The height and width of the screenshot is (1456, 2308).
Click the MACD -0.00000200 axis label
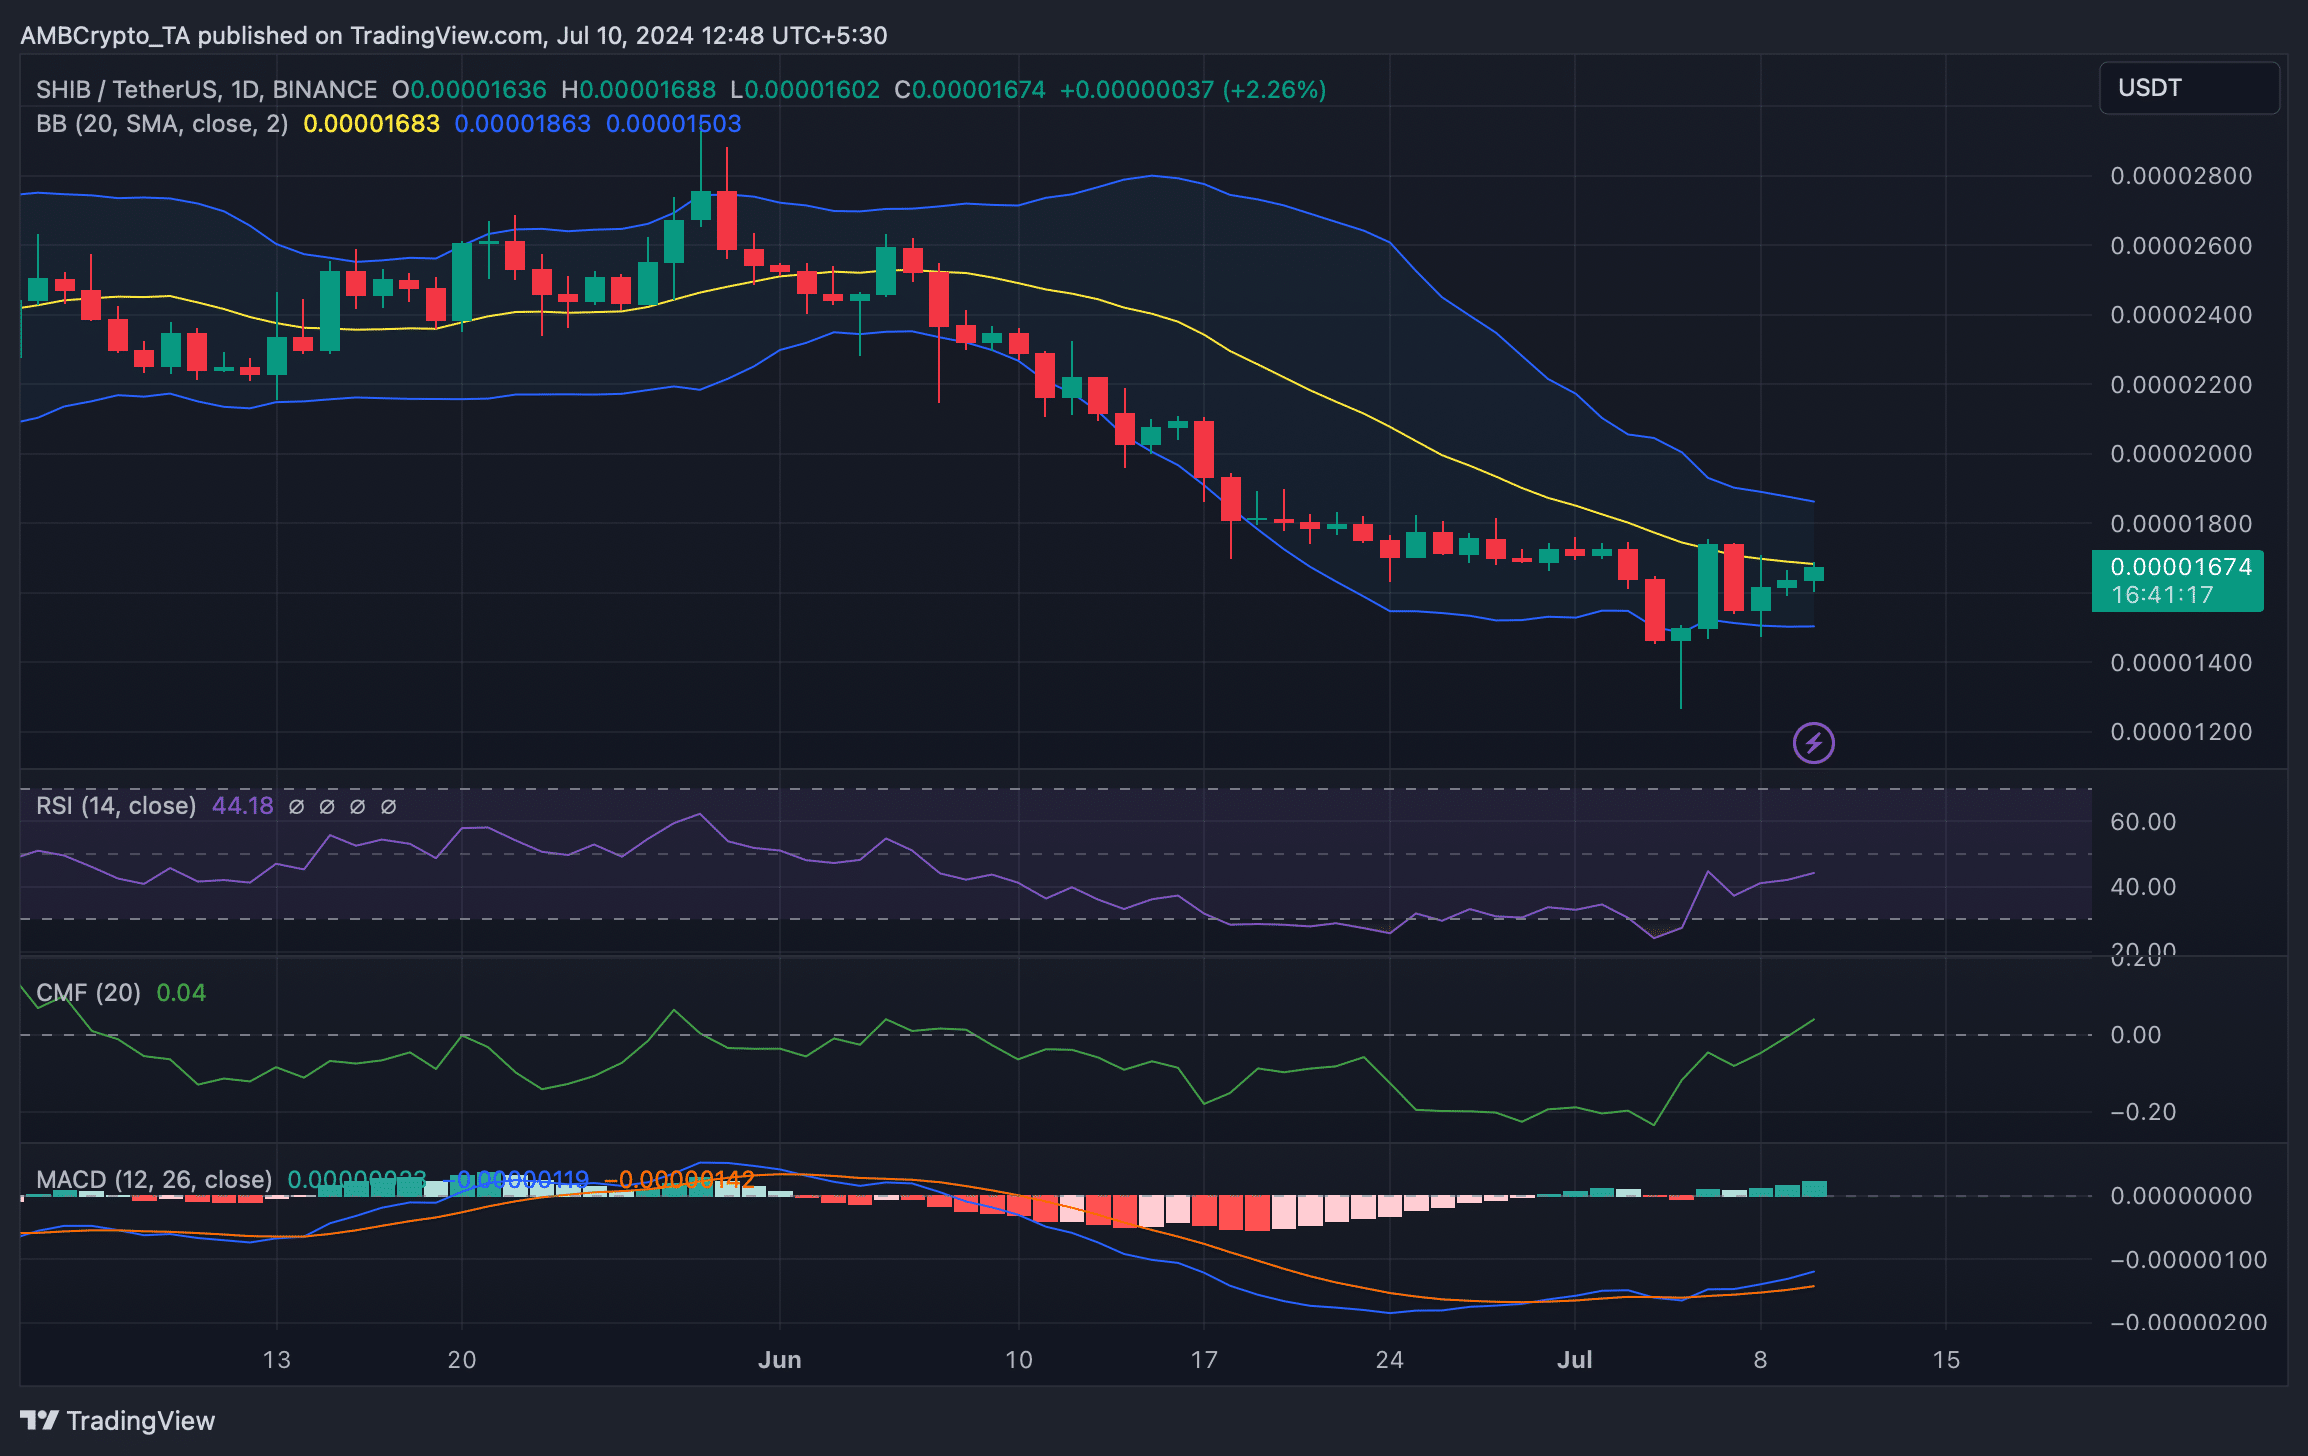pyautogui.click(x=2188, y=1323)
